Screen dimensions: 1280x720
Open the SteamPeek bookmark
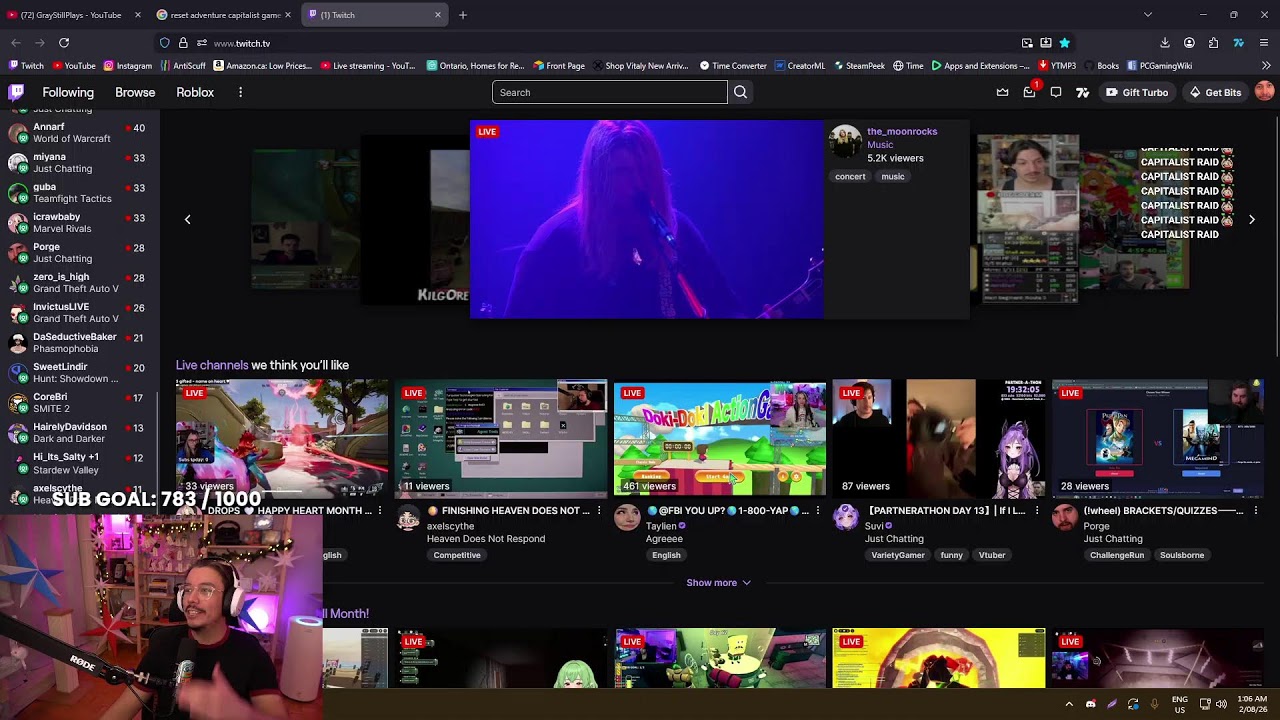click(x=858, y=66)
